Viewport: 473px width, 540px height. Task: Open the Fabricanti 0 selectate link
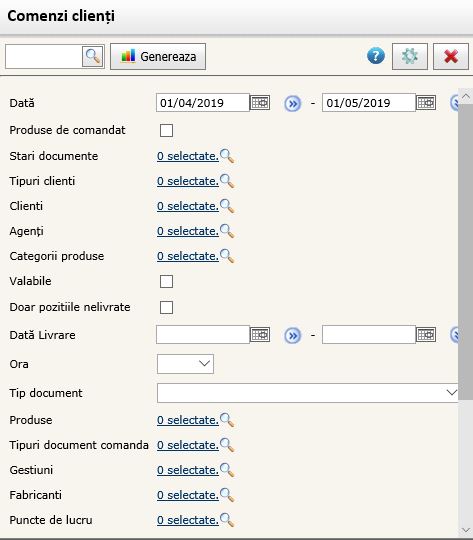coord(188,495)
